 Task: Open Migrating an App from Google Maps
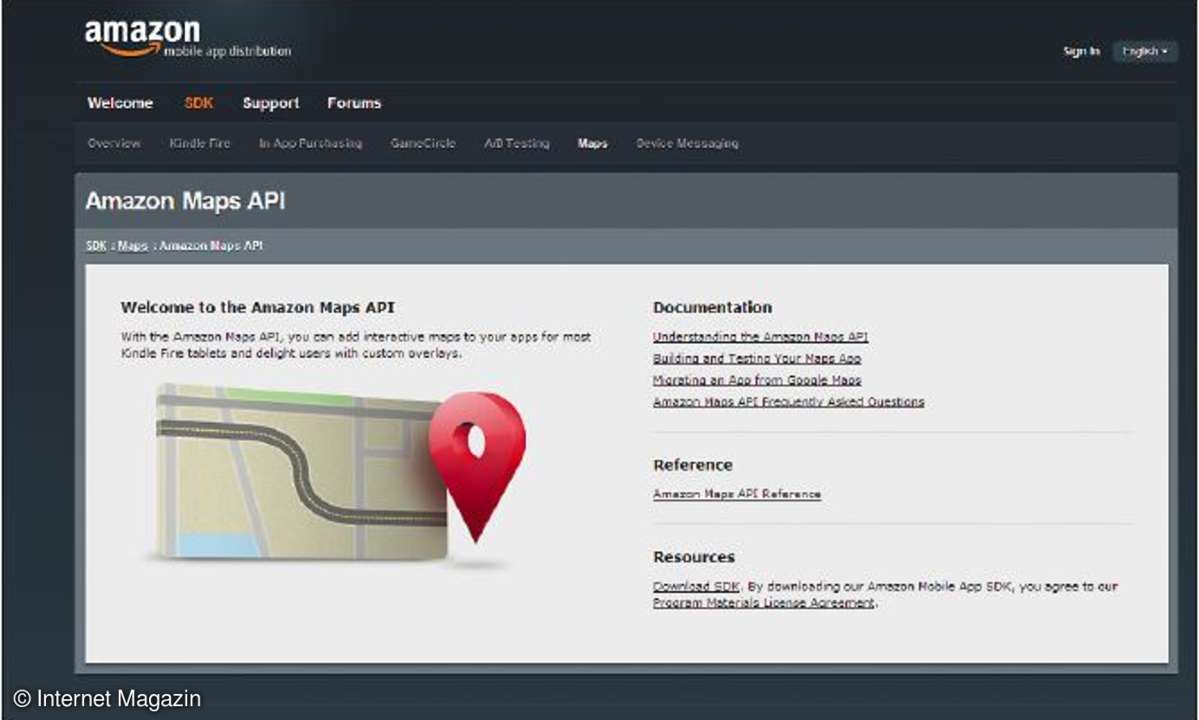point(757,380)
